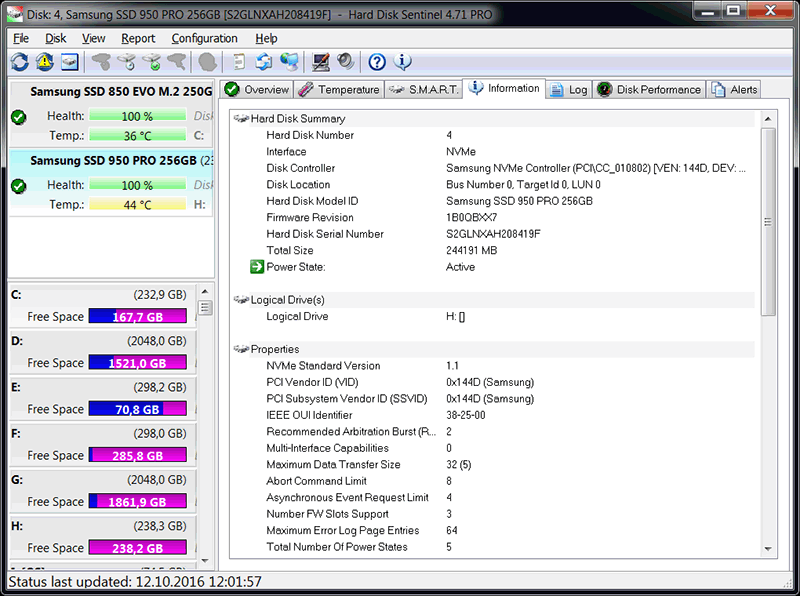This screenshot has width=800, height=596.
Task: Collapse the Properties section
Action: pos(241,350)
